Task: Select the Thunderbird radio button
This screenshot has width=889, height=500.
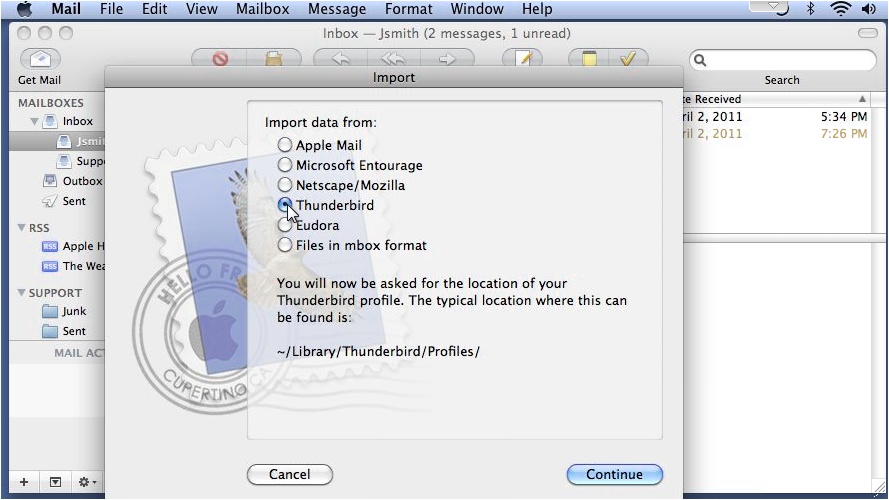Action: (x=285, y=205)
